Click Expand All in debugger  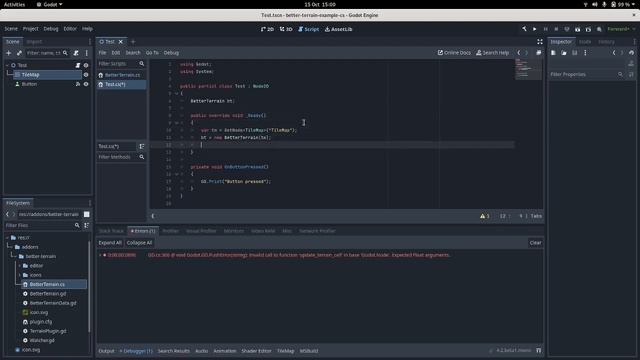tap(110, 243)
